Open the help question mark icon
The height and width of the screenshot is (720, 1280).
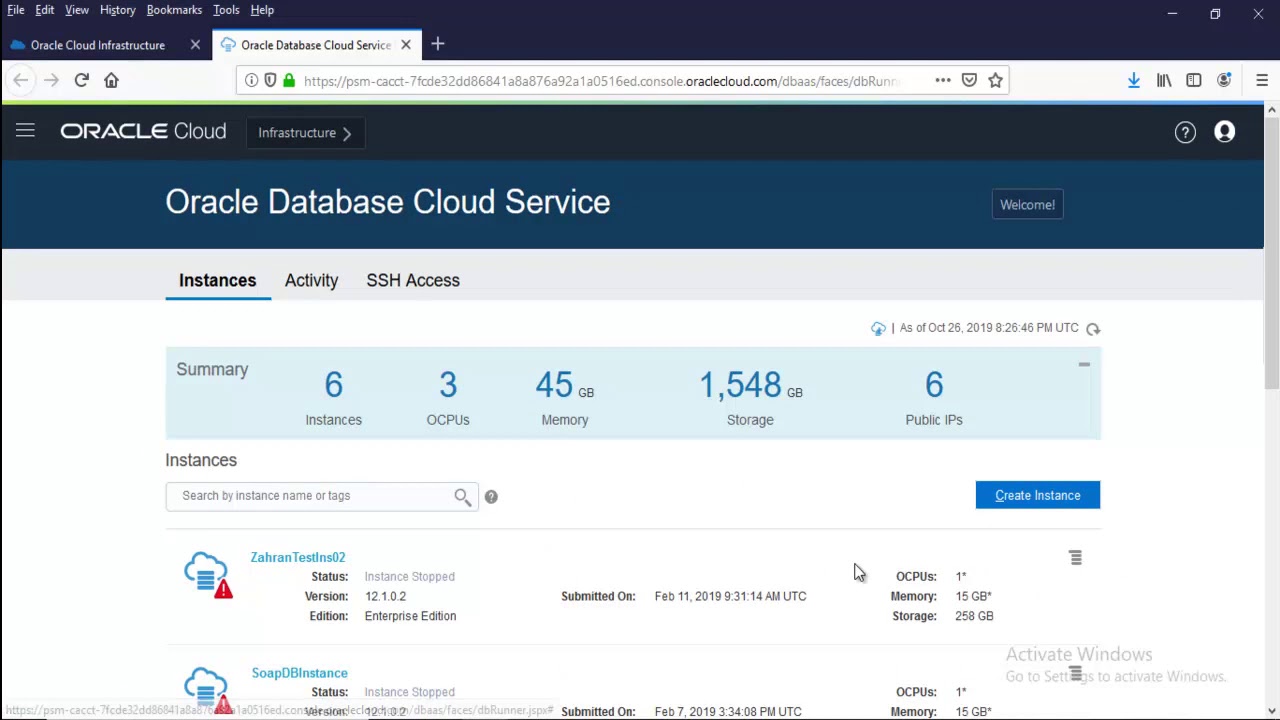click(x=1185, y=132)
